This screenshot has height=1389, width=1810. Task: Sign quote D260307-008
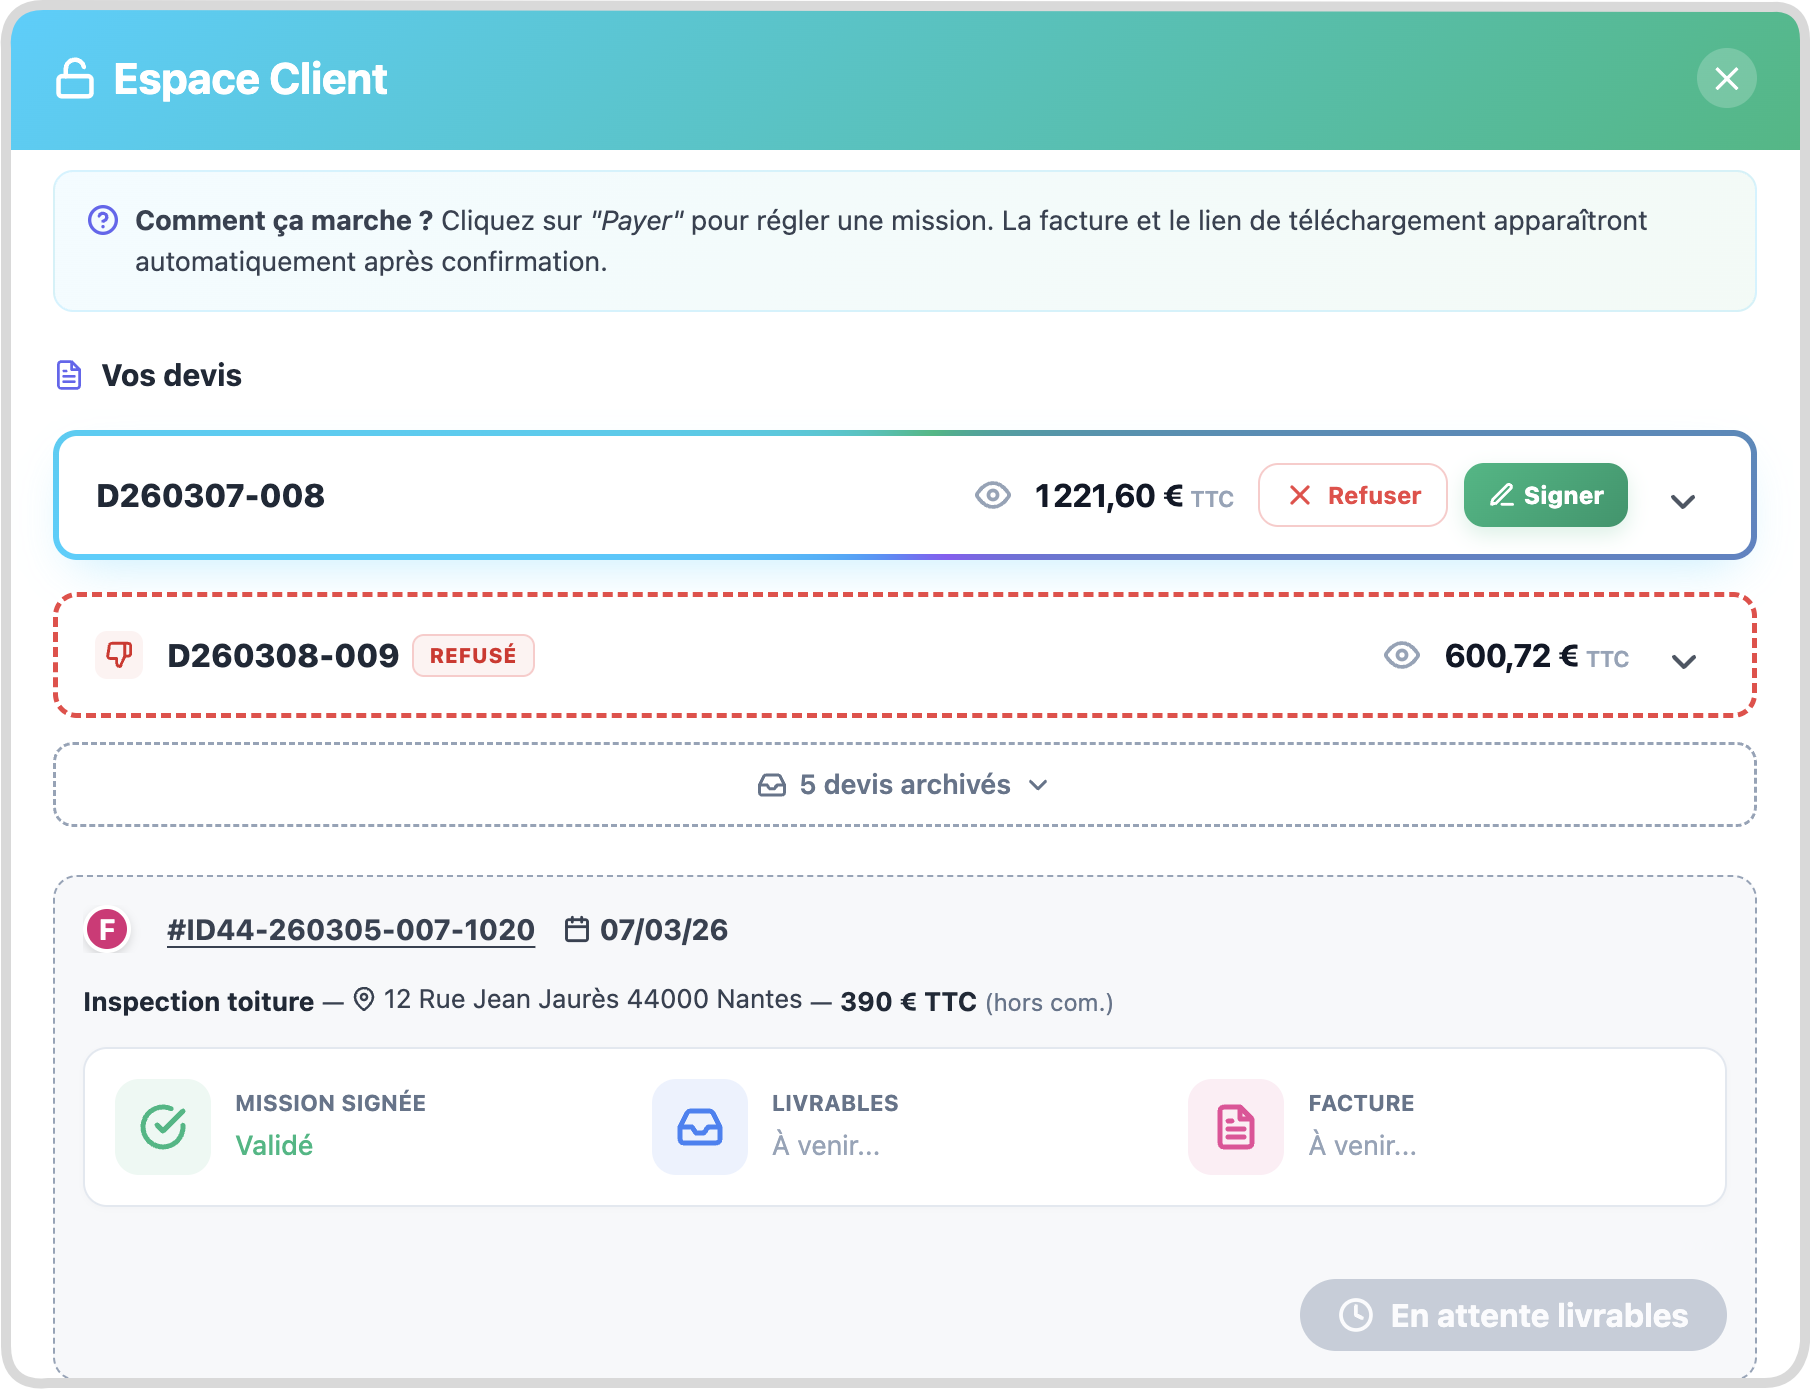(x=1545, y=495)
